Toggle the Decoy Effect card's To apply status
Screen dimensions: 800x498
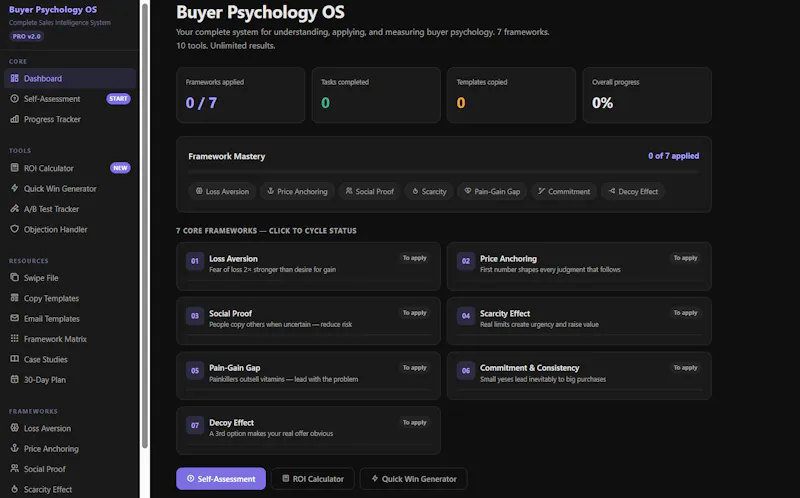pyautogui.click(x=414, y=422)
